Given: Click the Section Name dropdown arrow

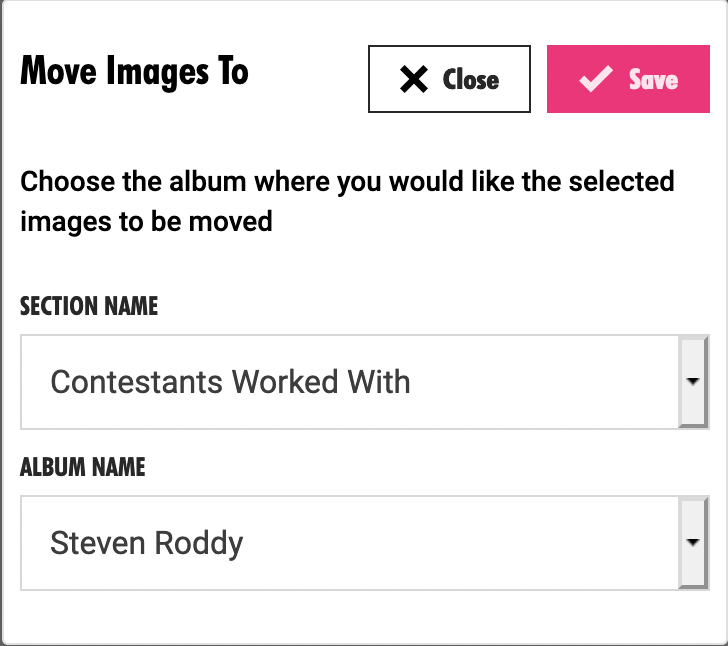Looking at the screenshot, I should click(693, 382).
